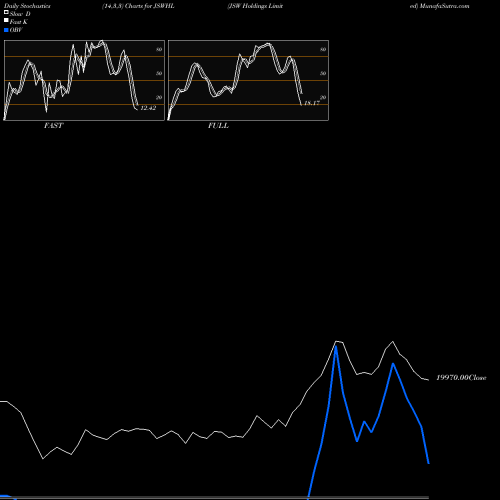Image resolution: width=500 pixels, height=500 pixels.
Task: Select the FULL stochastic chart label
Action: tap(218, 126)
